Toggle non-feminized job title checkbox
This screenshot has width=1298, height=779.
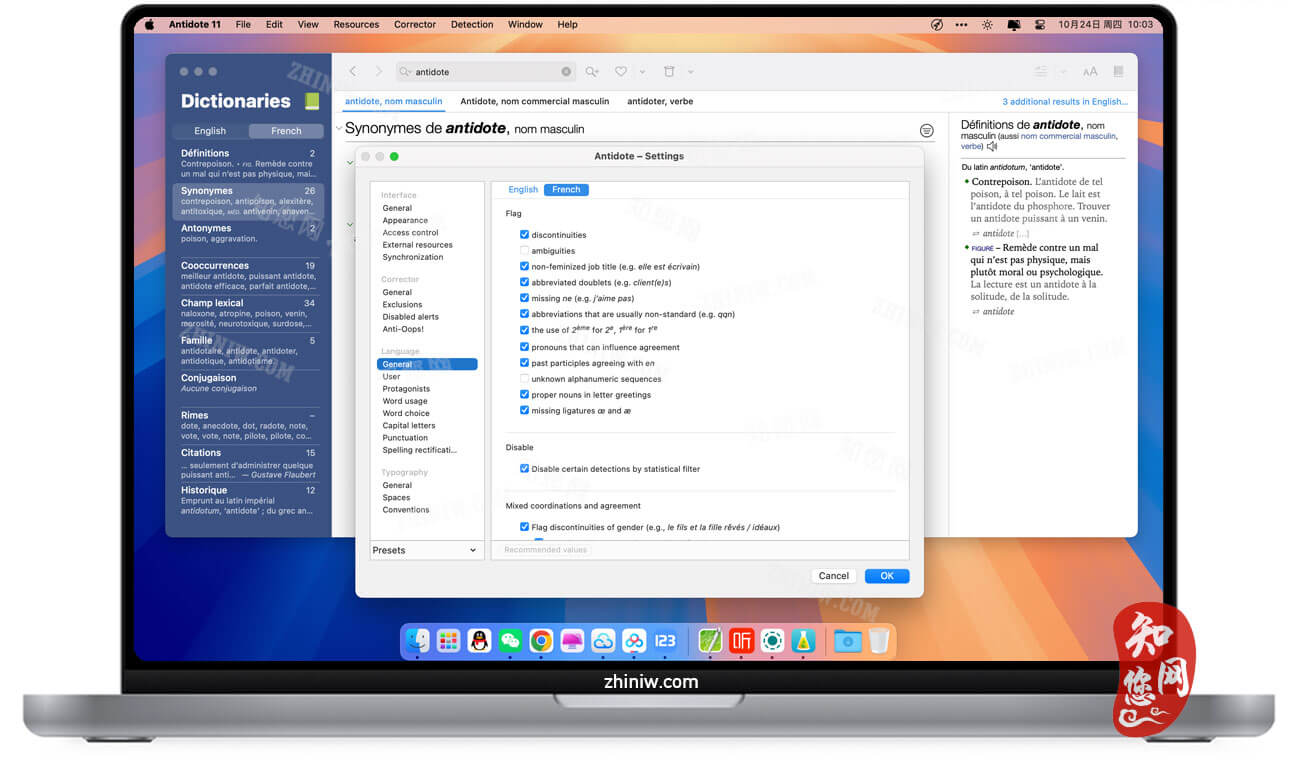coord(524,267)
